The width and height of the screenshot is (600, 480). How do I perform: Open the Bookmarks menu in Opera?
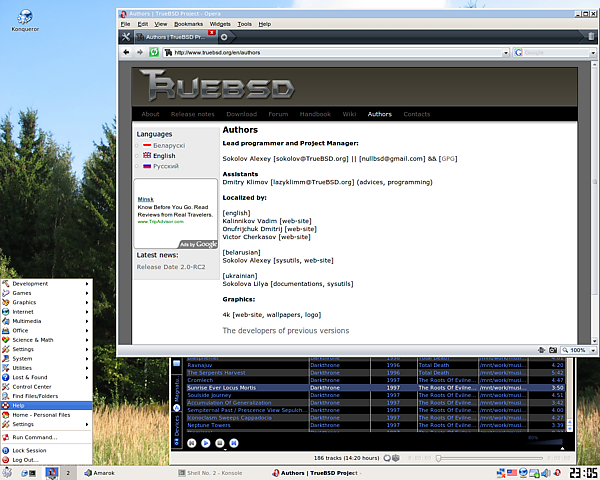187,23
